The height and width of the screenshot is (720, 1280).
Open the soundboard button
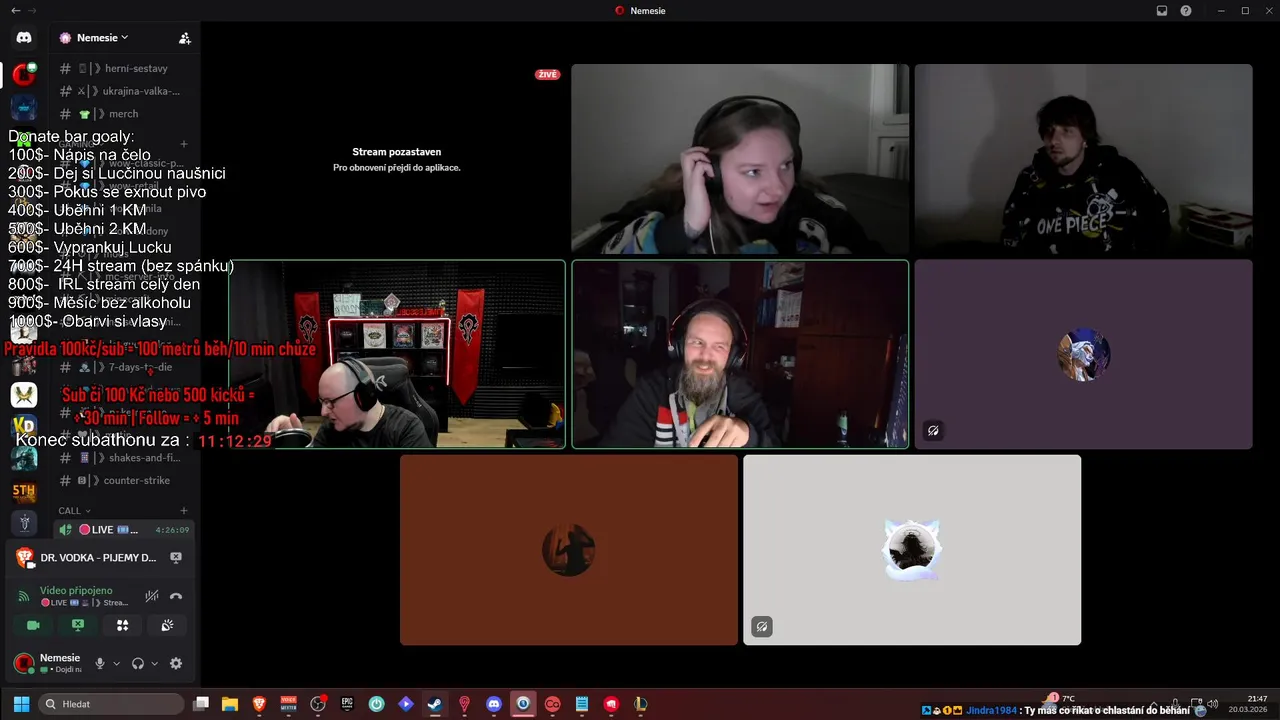(x=167, y=625)
